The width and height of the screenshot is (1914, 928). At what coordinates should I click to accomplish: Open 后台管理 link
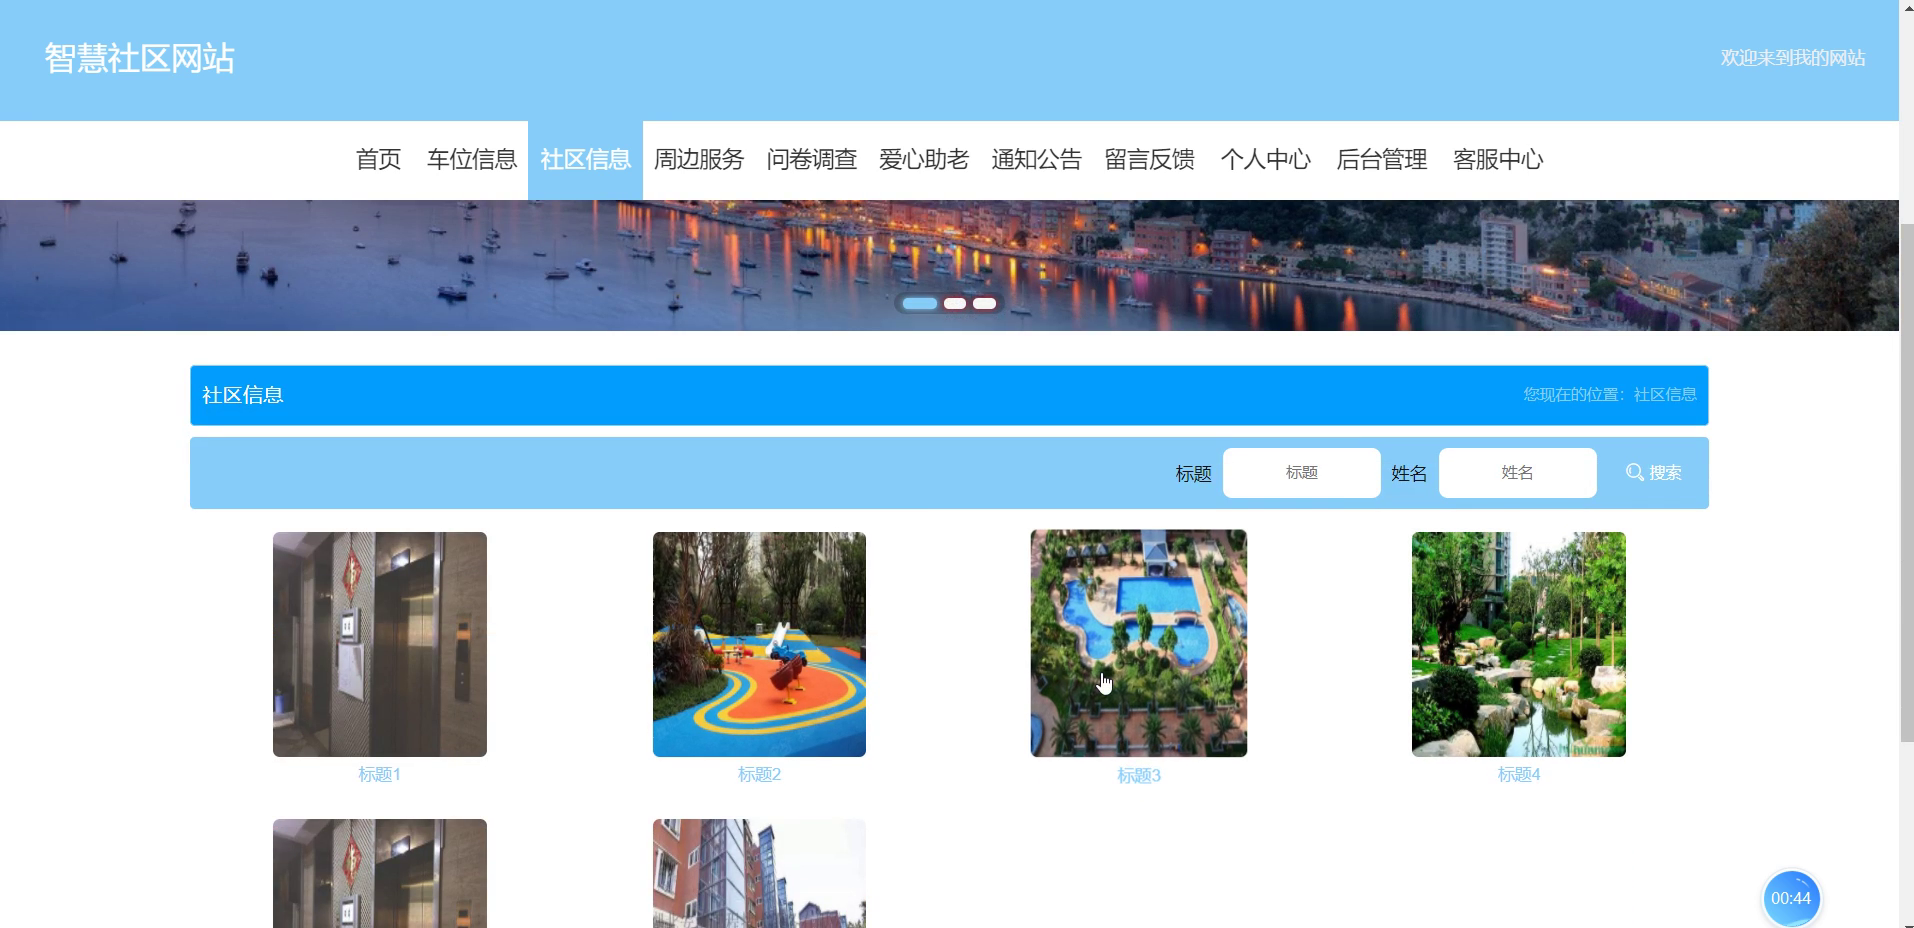(x=1381, y=160)
